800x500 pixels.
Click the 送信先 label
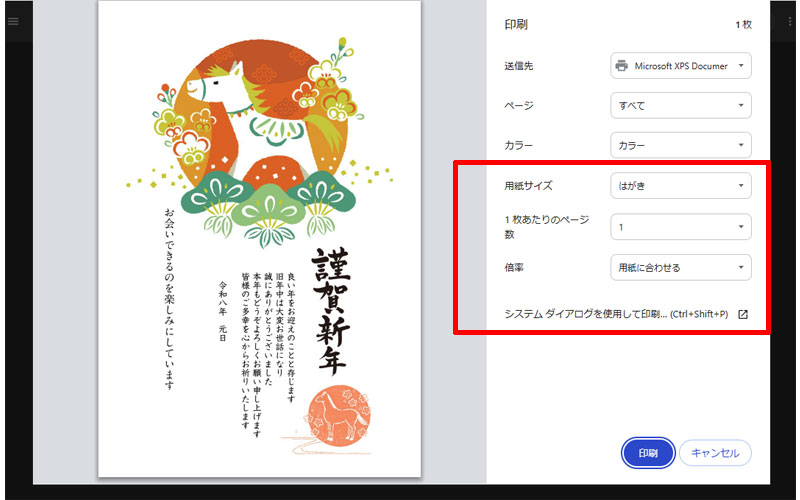pos(519,66)
